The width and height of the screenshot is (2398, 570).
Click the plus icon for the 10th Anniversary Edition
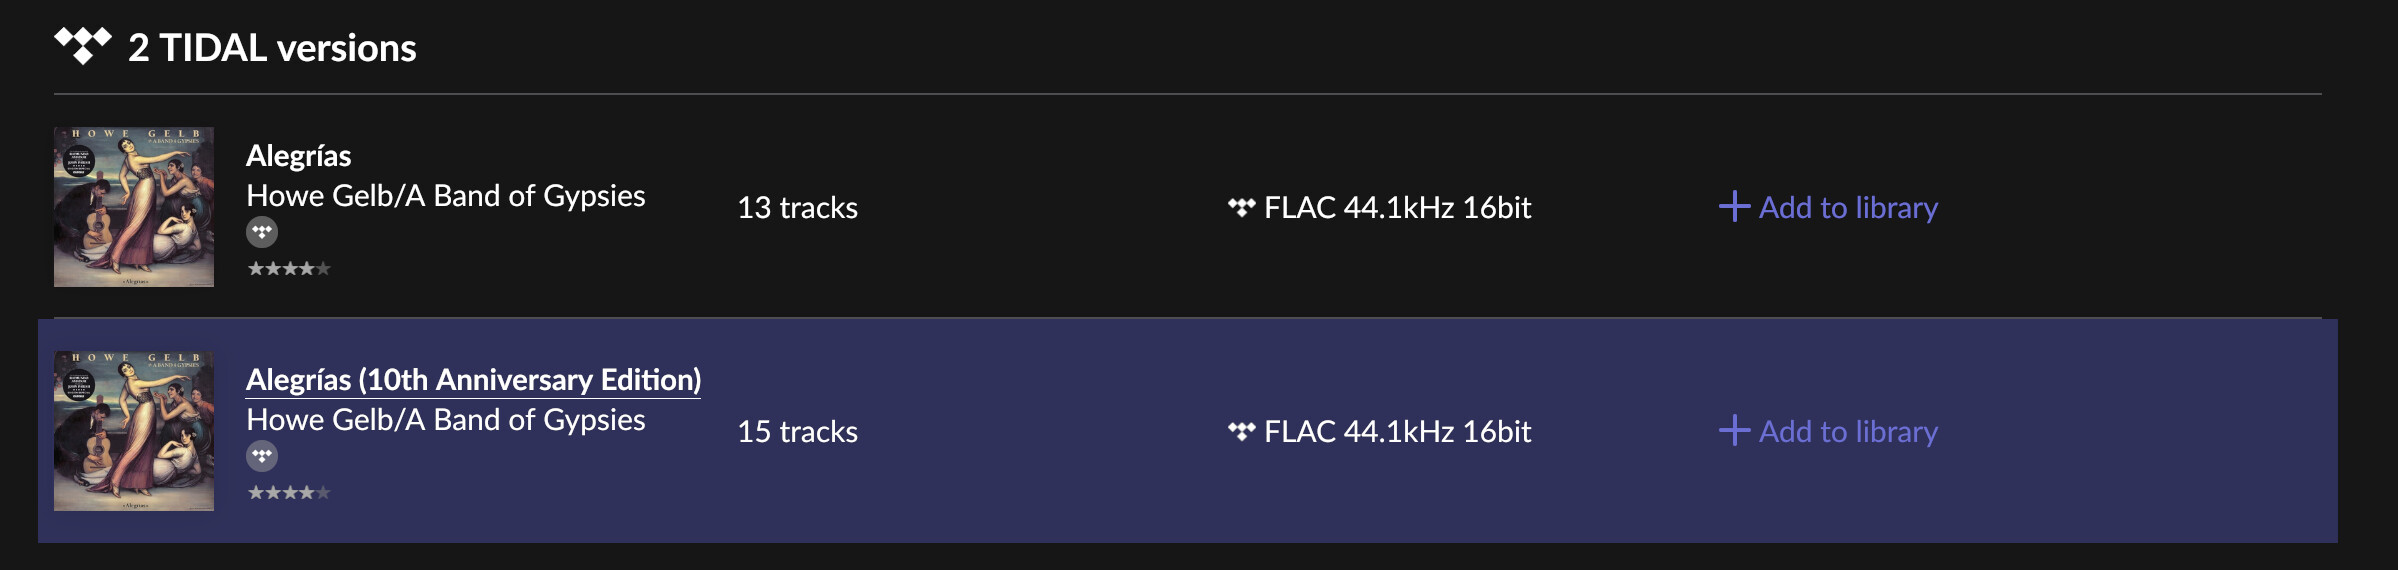coord(1734,431)
